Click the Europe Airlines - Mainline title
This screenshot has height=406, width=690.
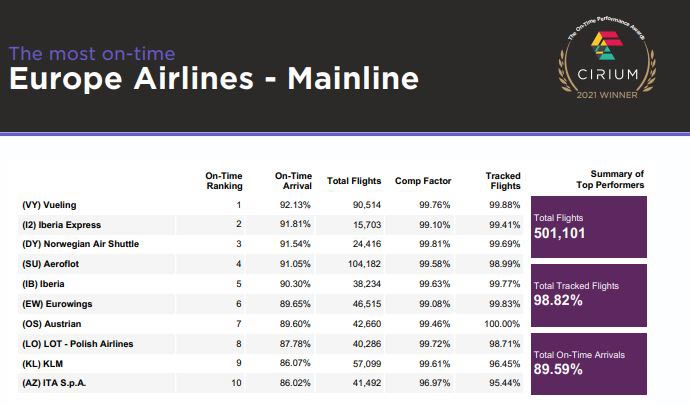point(213,79)
